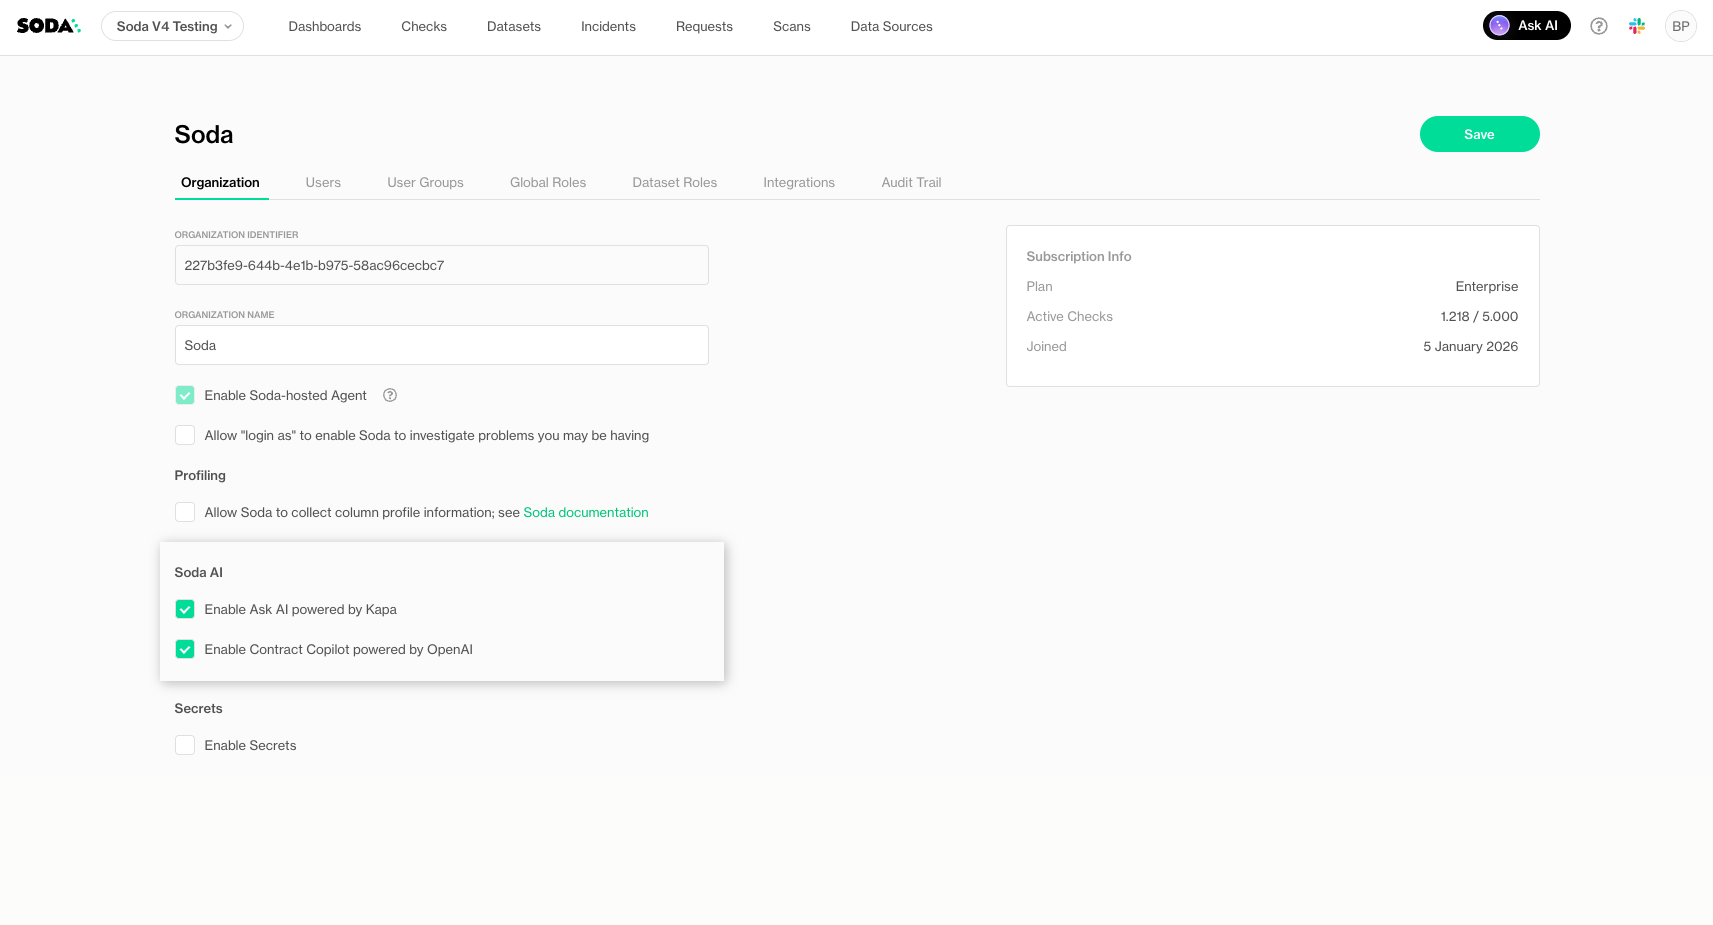This screenshot has height=925, width=1713.
Task: Click the Slack integration icon
Action: tap(1636, 26)
